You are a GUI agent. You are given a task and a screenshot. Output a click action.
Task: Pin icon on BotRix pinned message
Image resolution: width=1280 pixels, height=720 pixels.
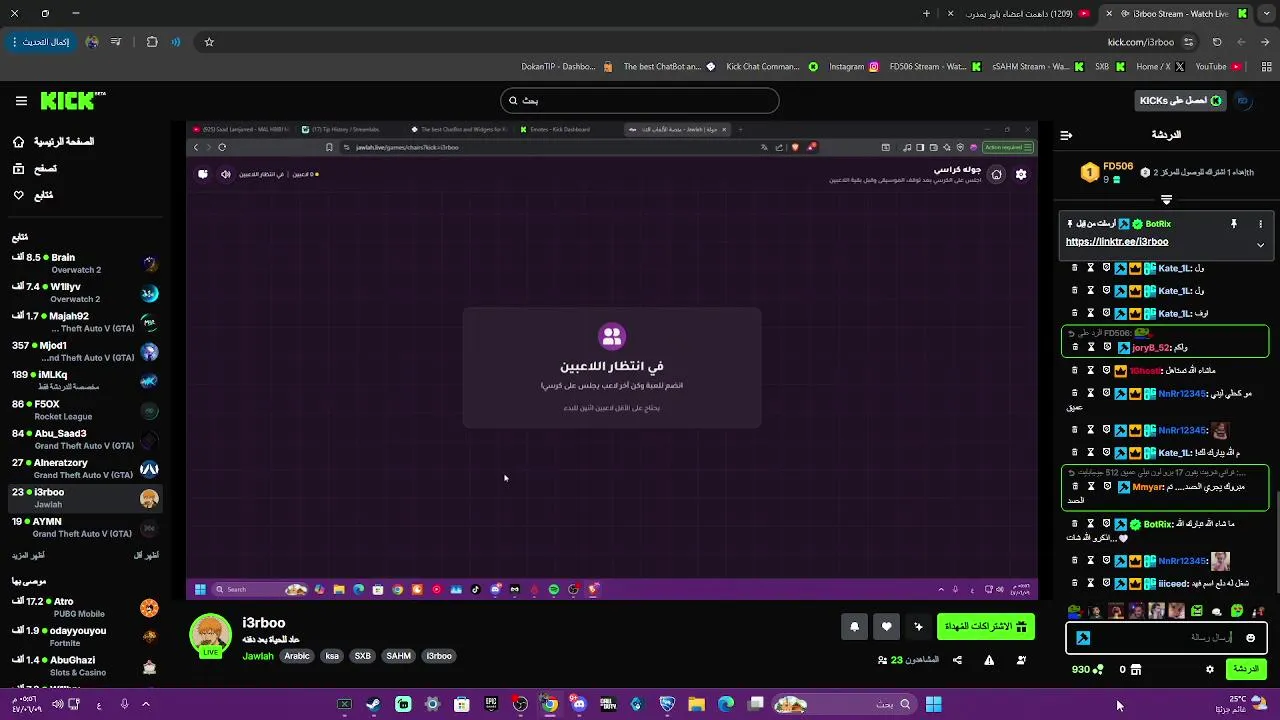(1233, 224)
